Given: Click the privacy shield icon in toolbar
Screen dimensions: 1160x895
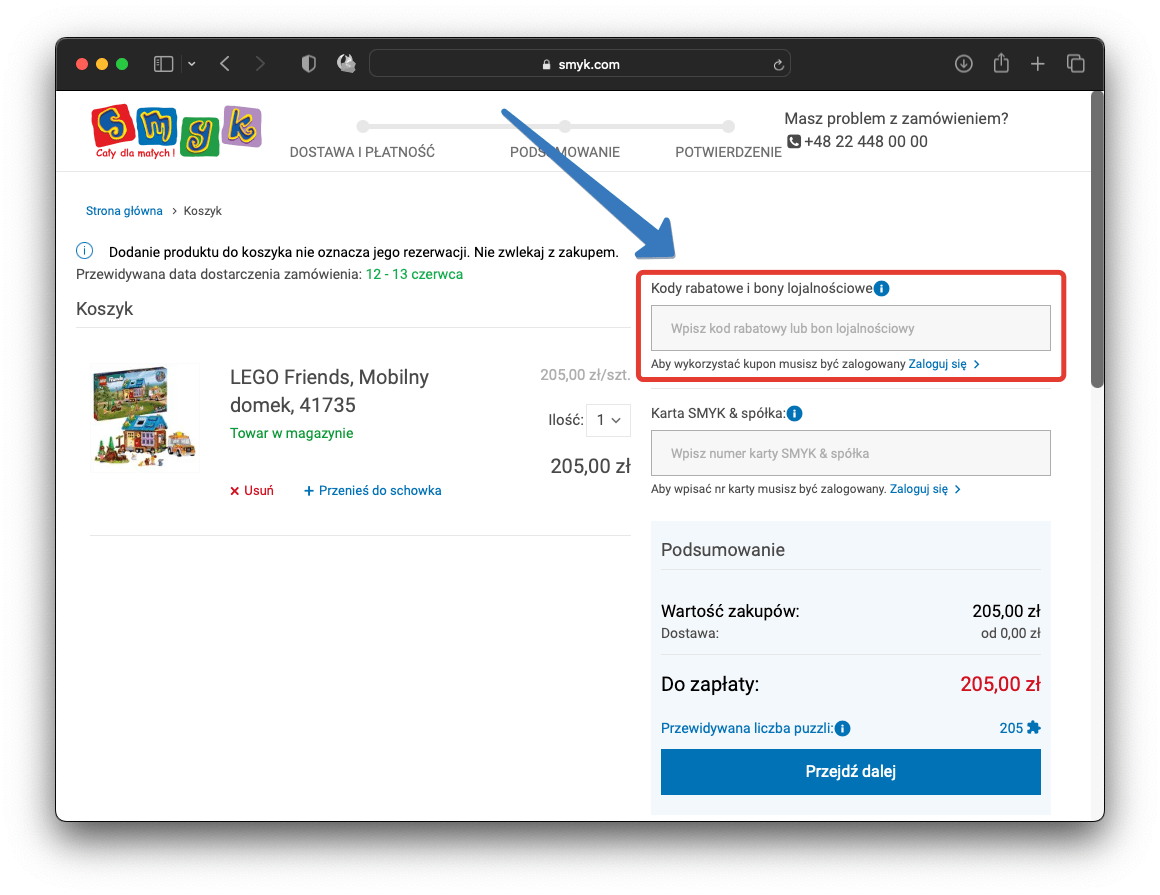Looking at the screenshot, I should coord(309,64).
